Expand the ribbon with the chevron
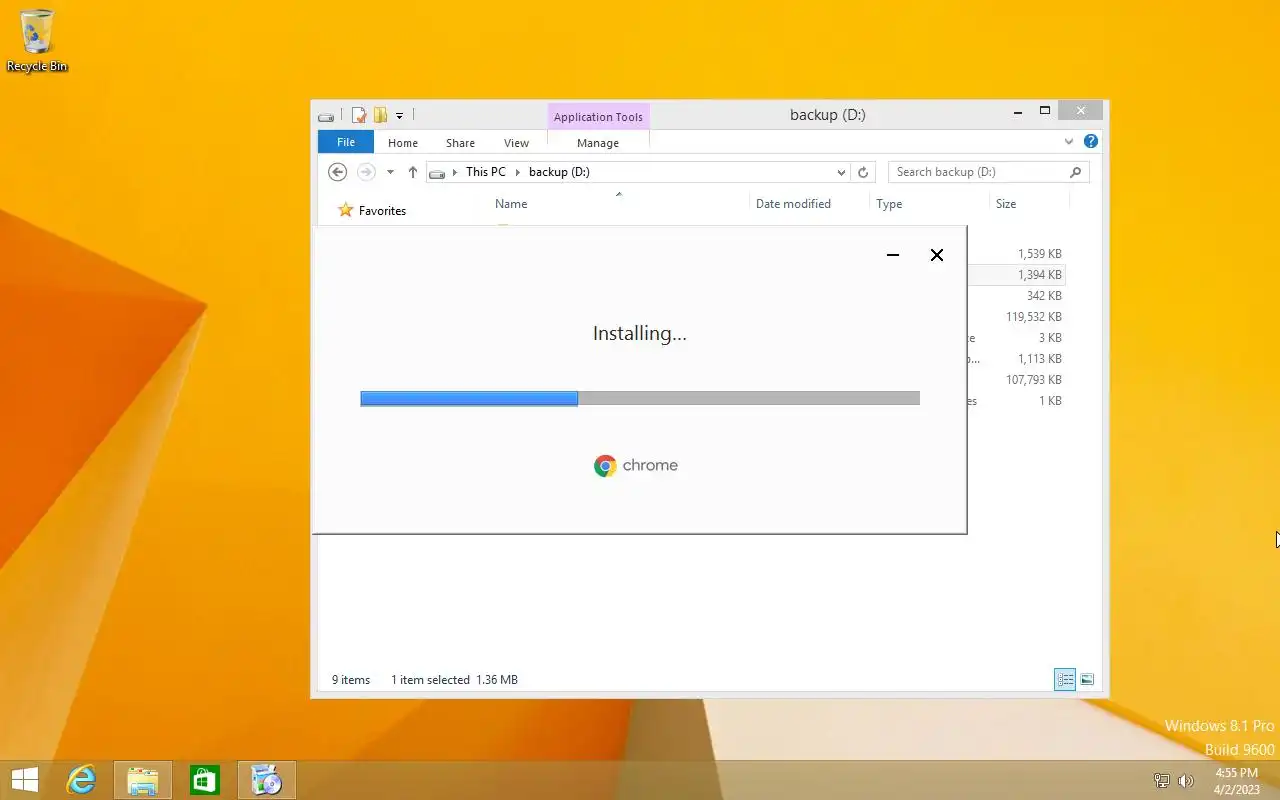Image resolution: width=1280 pixels, height=800 pixels. pos(1069,142)
